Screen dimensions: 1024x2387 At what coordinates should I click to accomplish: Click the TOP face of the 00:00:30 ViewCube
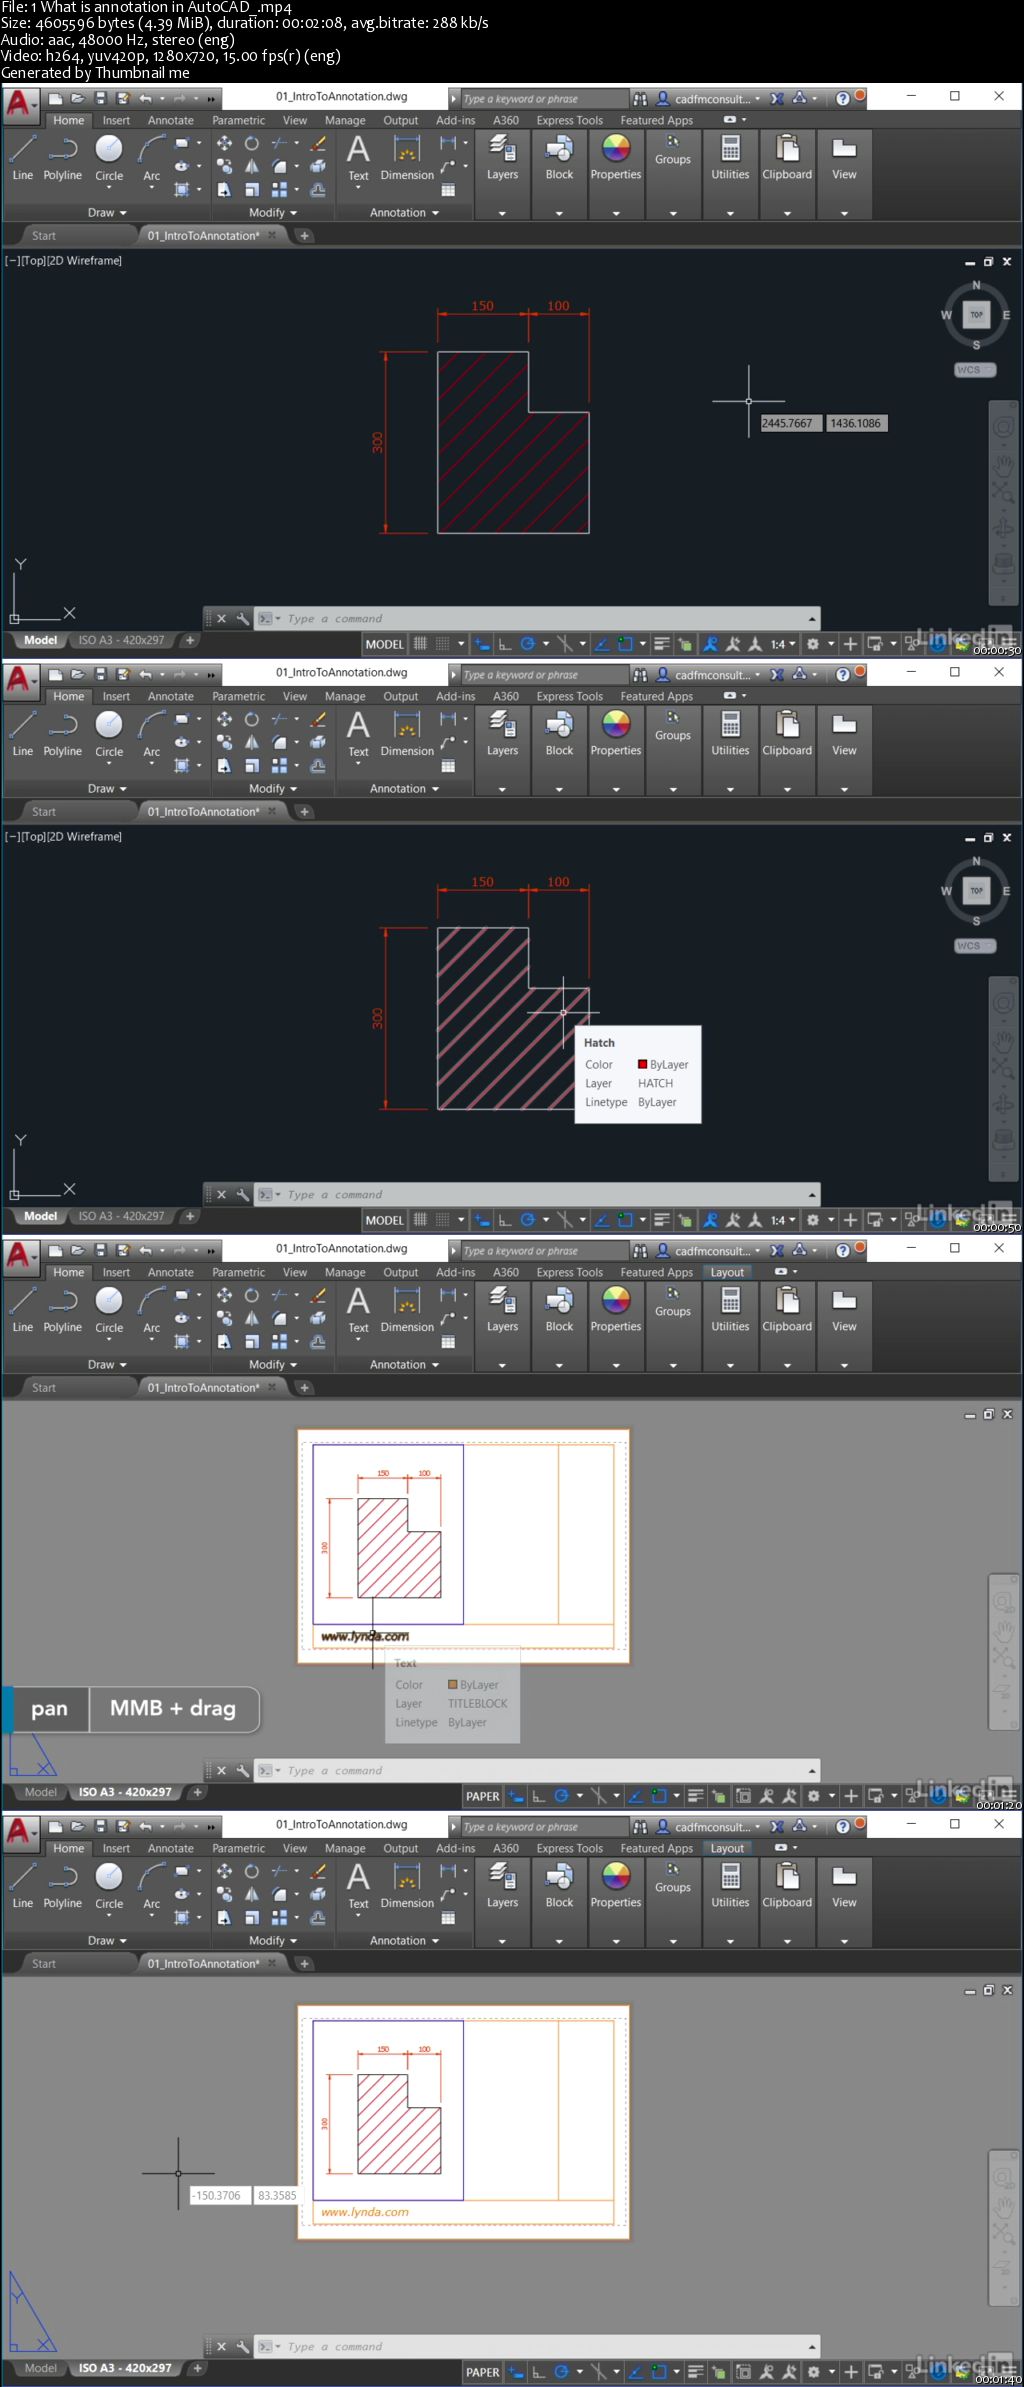click(x=976, y=314)
